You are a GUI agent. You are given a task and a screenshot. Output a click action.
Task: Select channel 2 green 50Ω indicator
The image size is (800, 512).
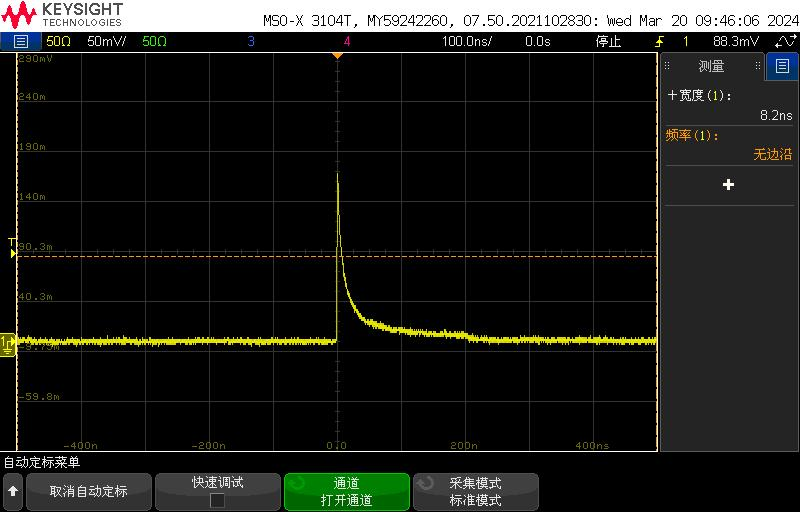click(155, 41)
